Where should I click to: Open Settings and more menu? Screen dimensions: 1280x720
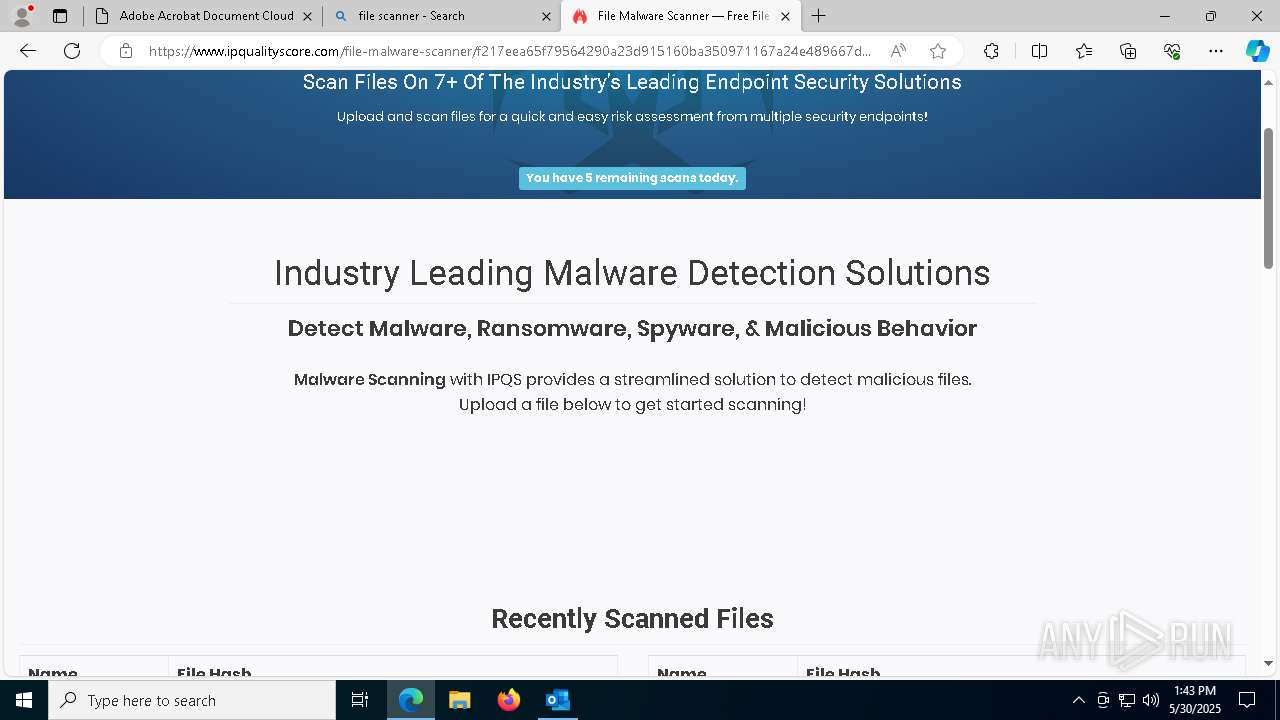[1216, 51]
